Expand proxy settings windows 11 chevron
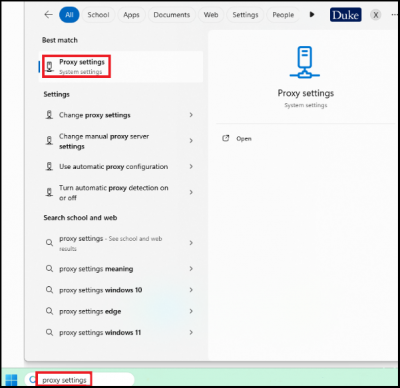This screenshot has height=388, width=400. 191,332
